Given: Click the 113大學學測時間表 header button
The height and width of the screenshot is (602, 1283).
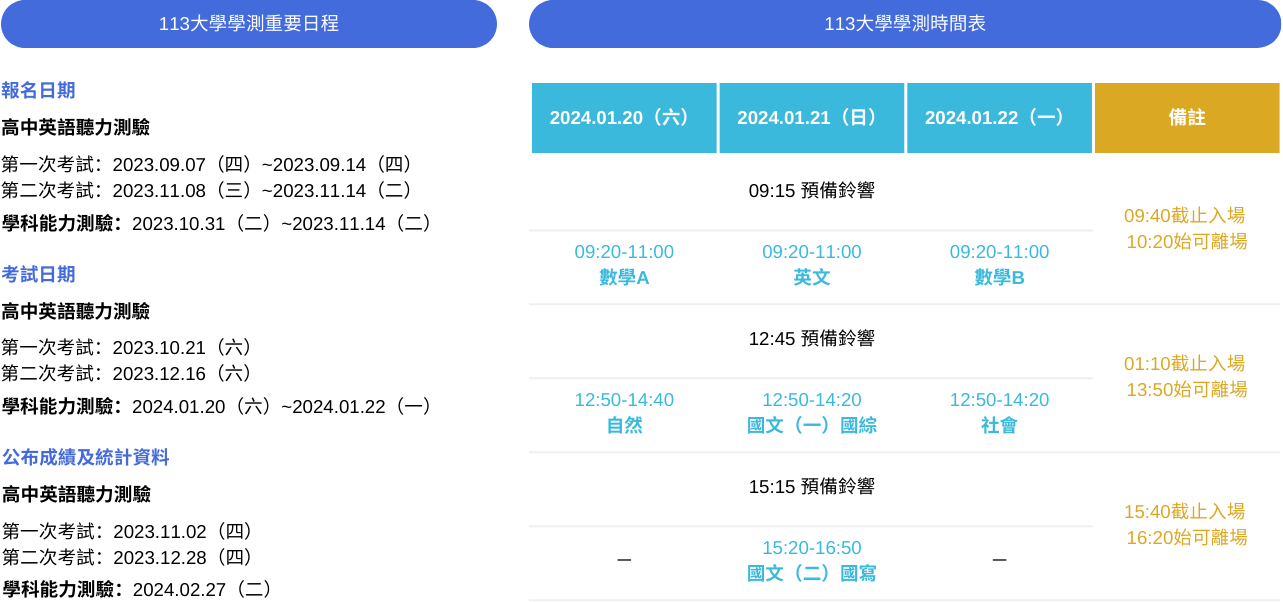Looking at the screenshot, I should 905,24.
